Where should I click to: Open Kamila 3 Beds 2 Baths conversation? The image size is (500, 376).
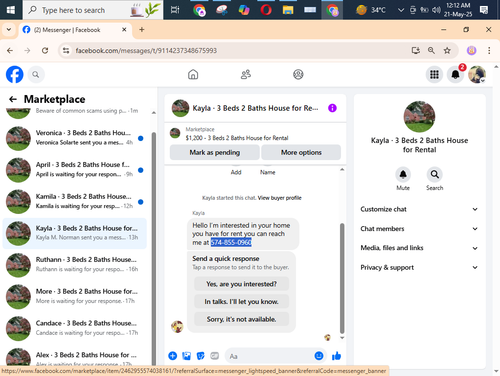[x=75, y=201]
